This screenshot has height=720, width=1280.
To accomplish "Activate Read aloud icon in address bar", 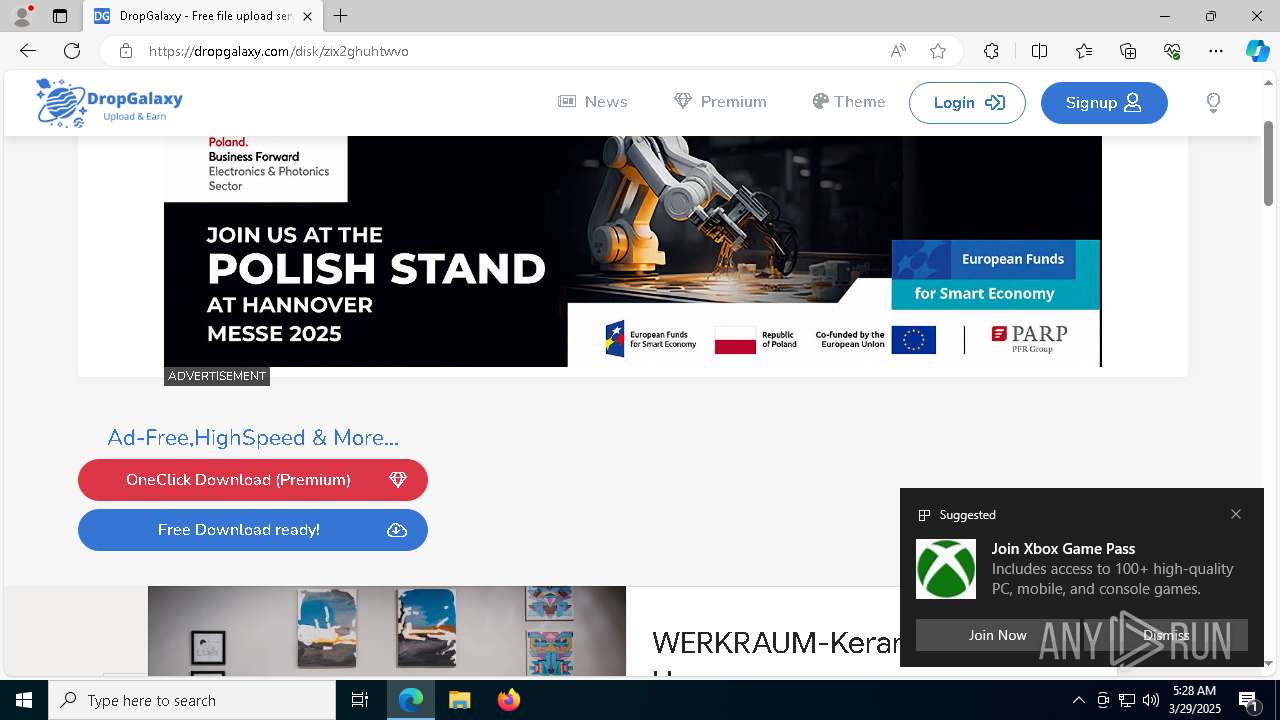I will [x=898, y=51].
